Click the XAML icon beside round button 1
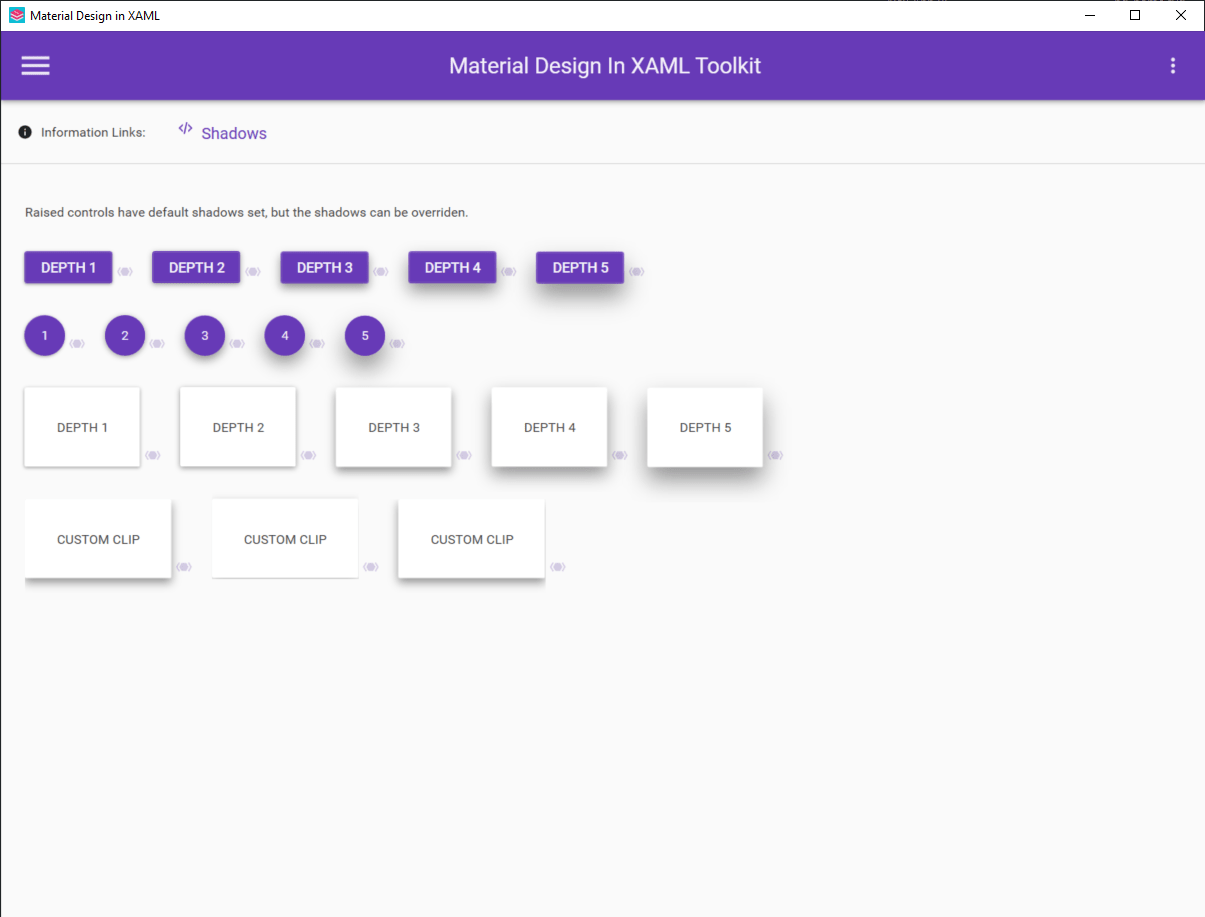 coord(77,344)
